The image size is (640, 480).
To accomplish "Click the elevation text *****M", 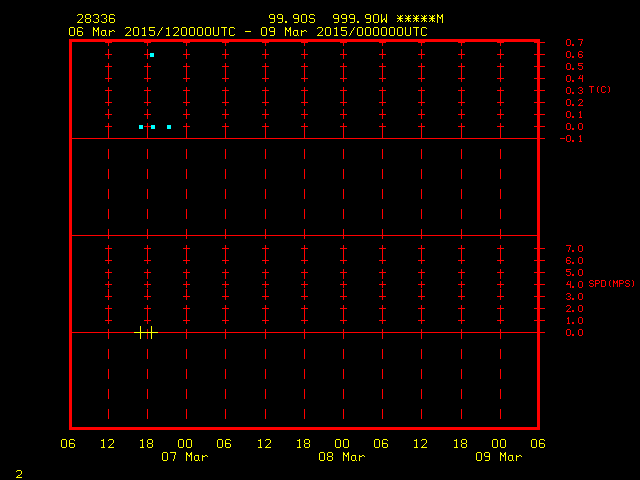I will [x=420, y=19].
